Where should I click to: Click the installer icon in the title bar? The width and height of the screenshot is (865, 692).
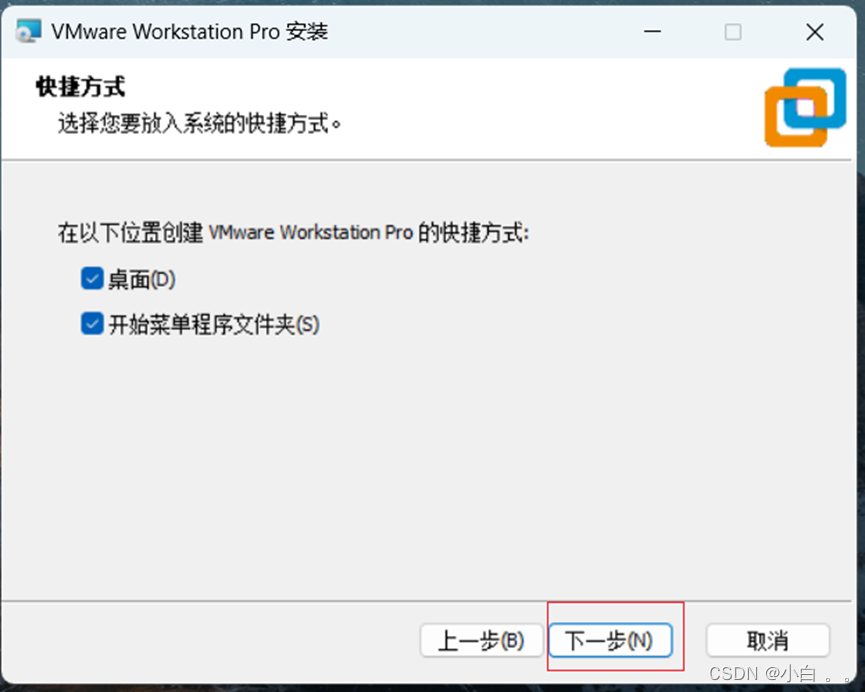tap(28, 31)
